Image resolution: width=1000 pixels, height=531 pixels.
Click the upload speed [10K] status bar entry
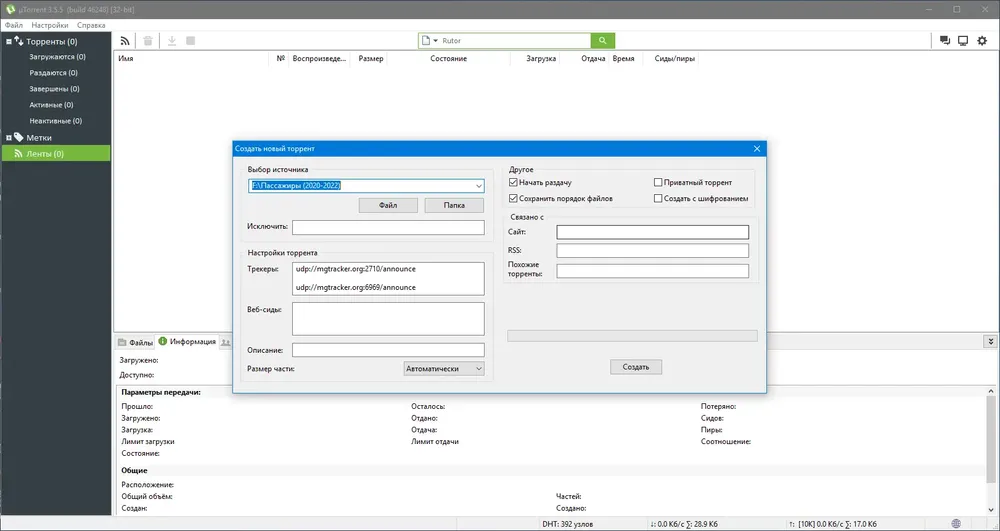(x=832, y=524)
